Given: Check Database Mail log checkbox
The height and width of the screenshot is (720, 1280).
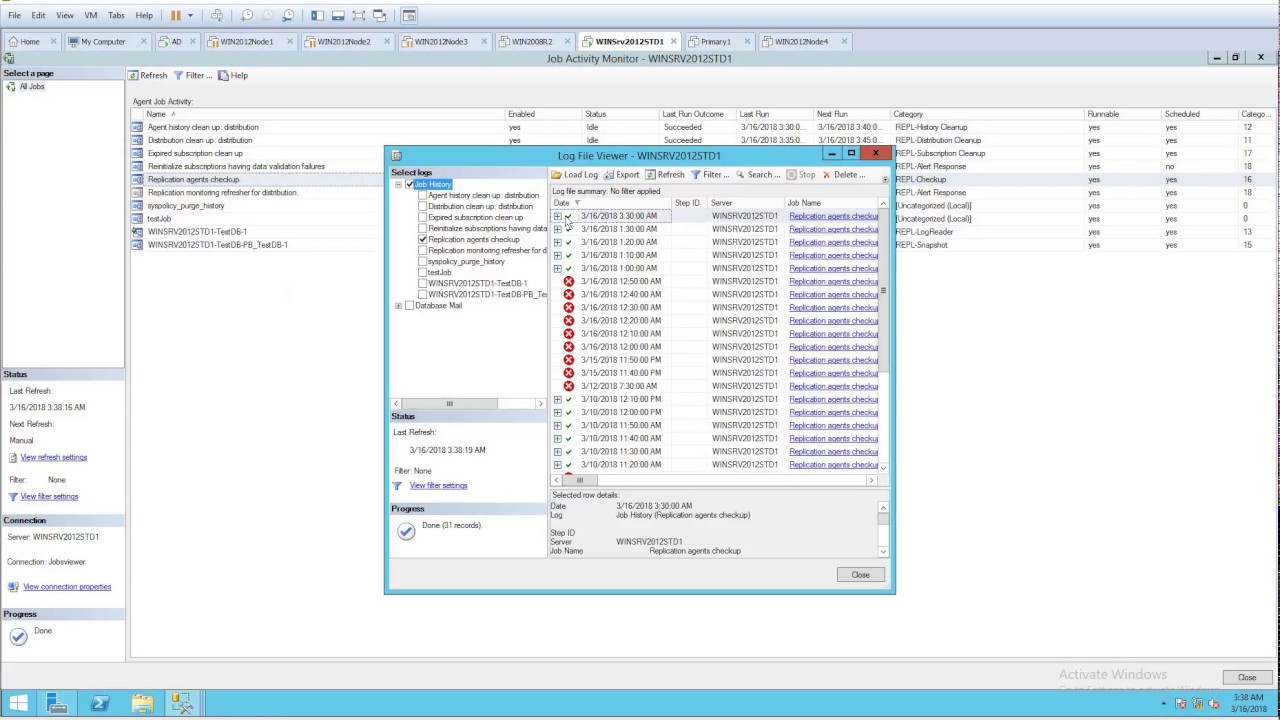Looking at the screenshot, I should coord(409,306).
